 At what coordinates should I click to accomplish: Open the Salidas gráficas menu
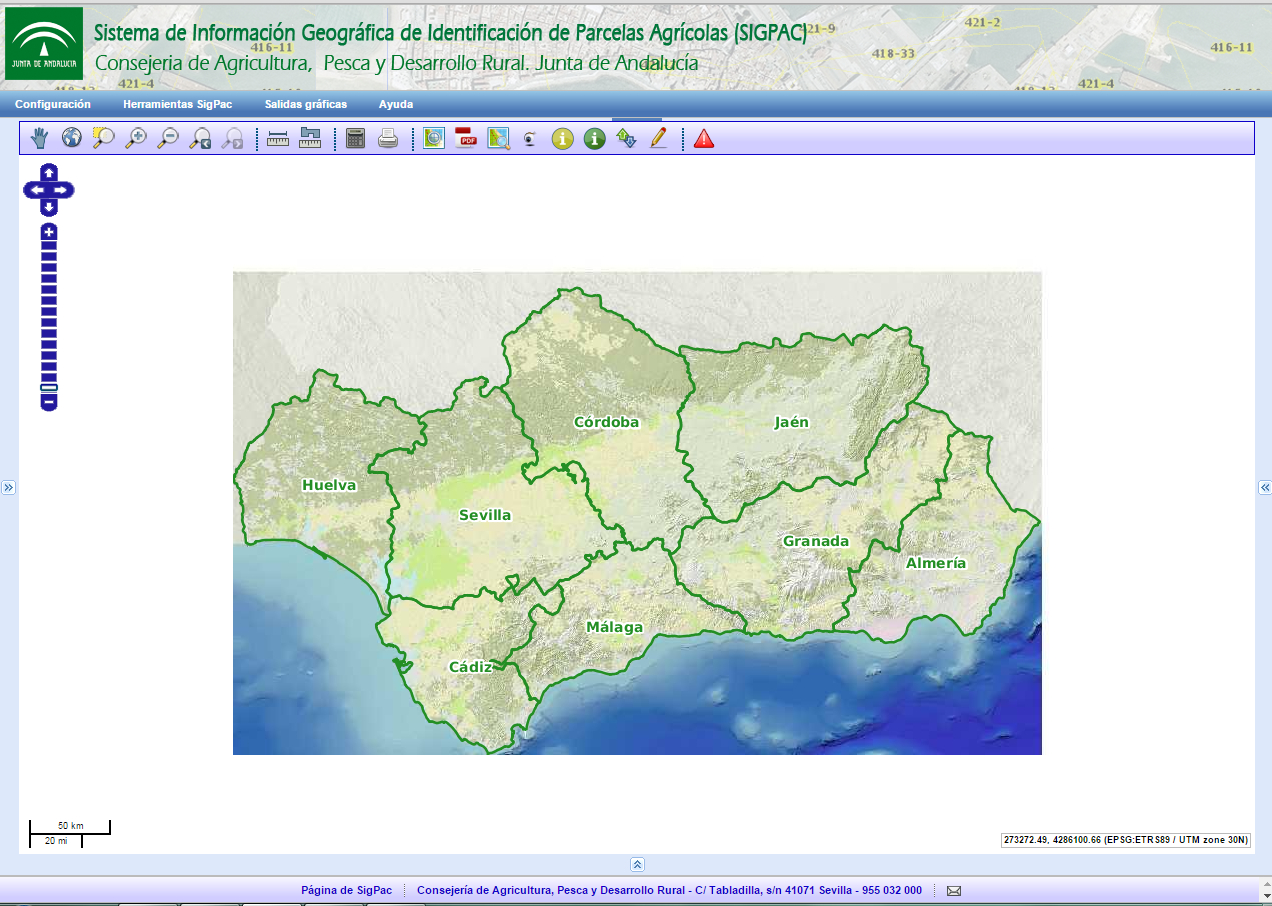click(305, 104)
